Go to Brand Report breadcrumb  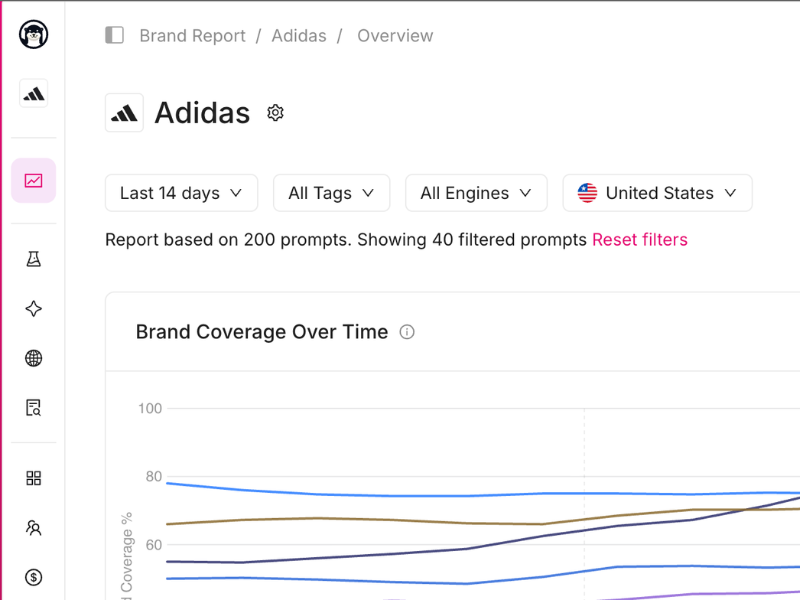pyautogui.click(x=192, y=36)
